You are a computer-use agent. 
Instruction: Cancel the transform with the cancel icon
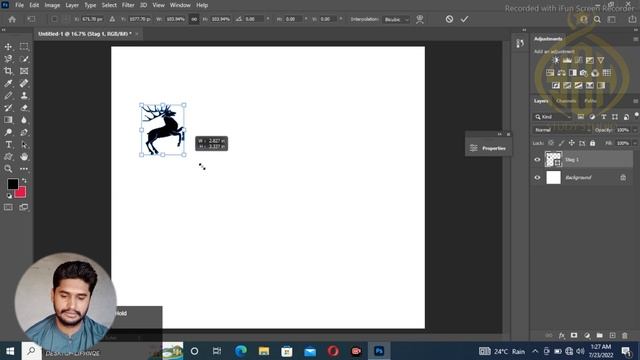449,19
